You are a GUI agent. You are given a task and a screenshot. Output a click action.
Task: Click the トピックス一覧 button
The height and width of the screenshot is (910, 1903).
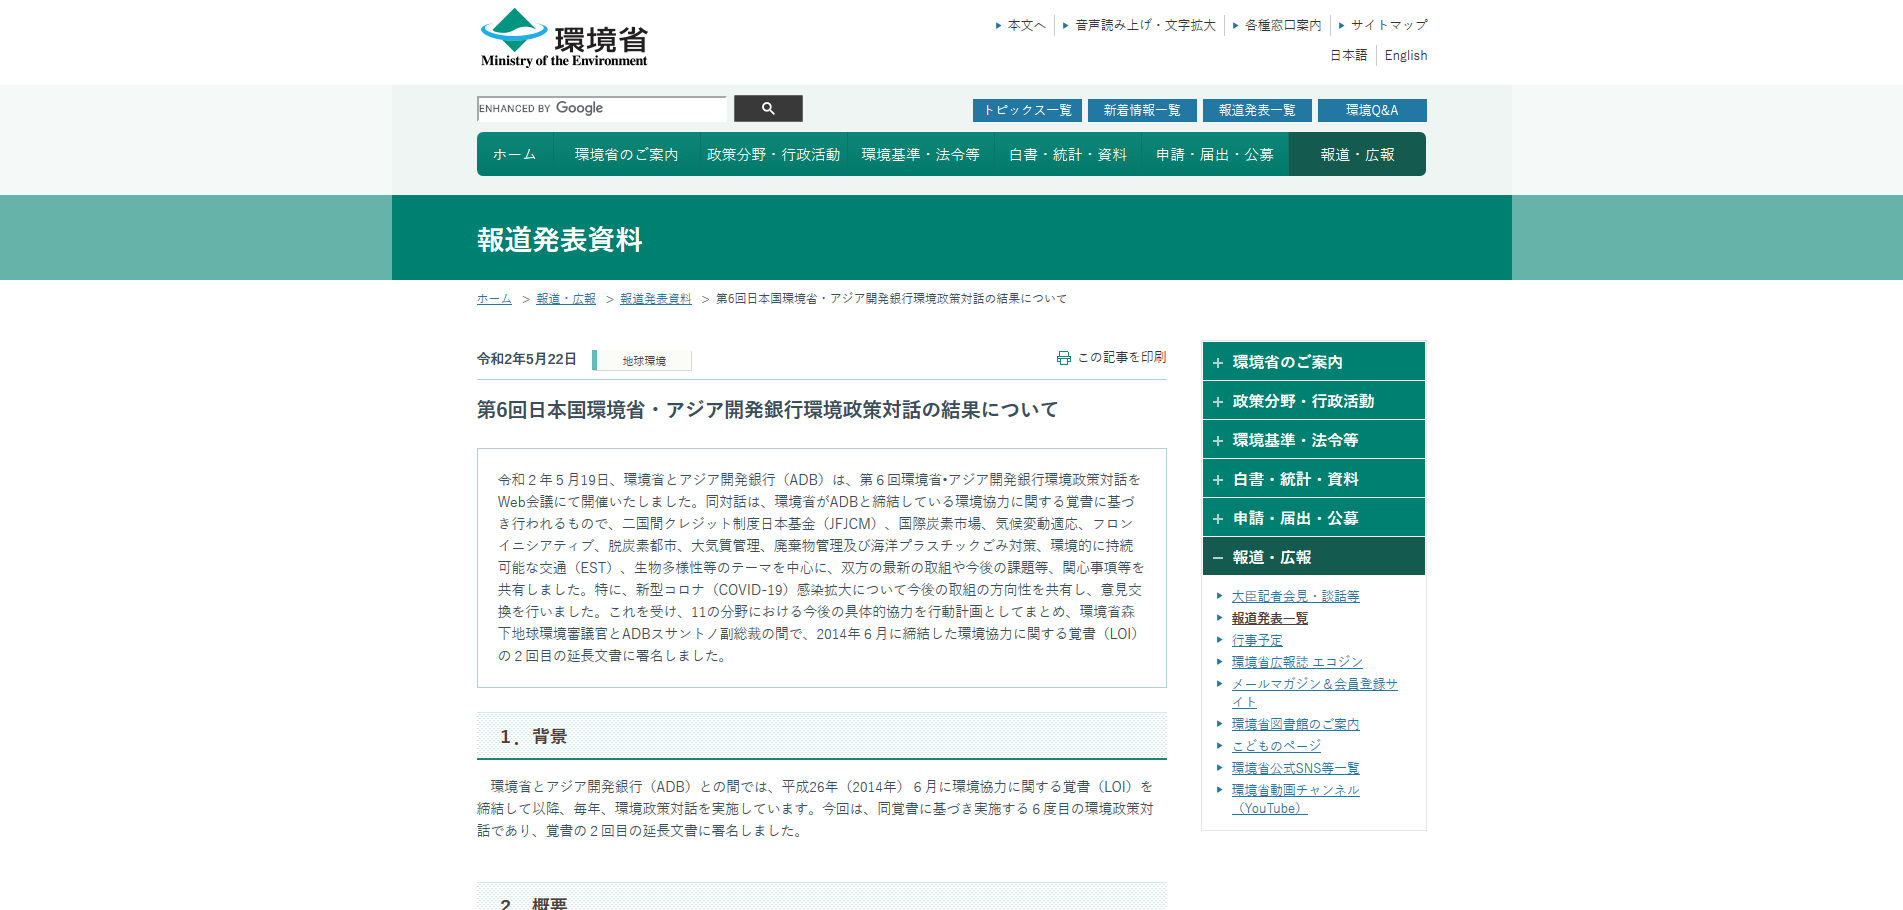click(1027, 110)
